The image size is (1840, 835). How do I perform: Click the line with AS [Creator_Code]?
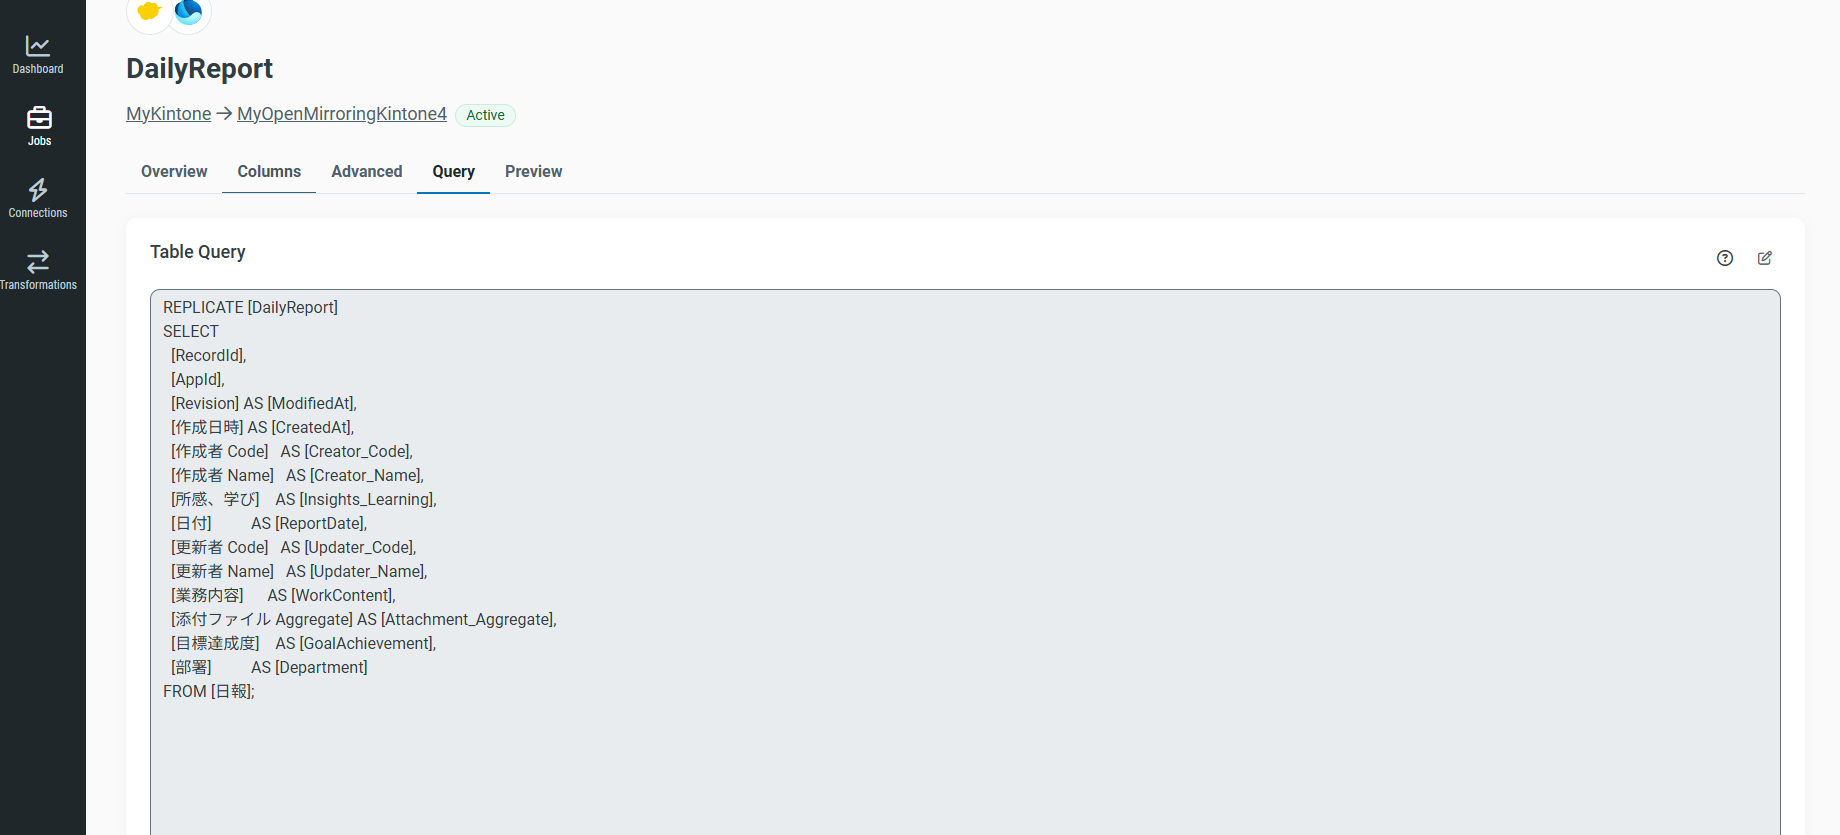pyautogui.click(x=291, y=451)
